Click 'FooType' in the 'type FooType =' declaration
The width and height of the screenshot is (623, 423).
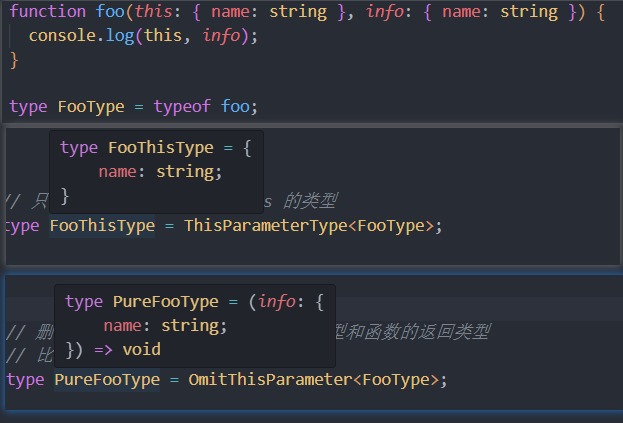[x=91, y=106]
